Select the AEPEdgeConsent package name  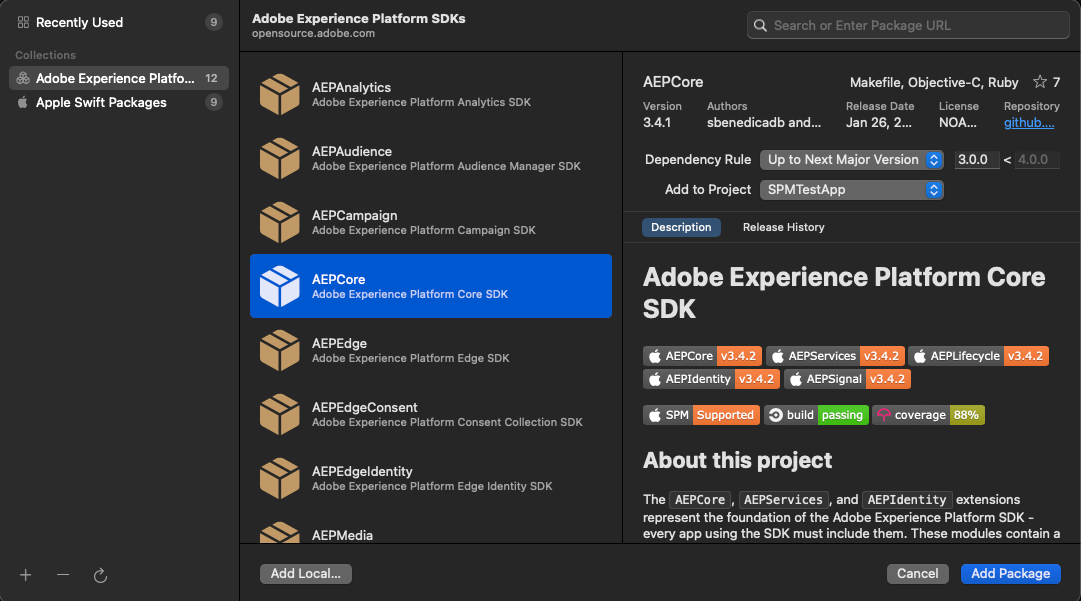(x=365, y=407)
